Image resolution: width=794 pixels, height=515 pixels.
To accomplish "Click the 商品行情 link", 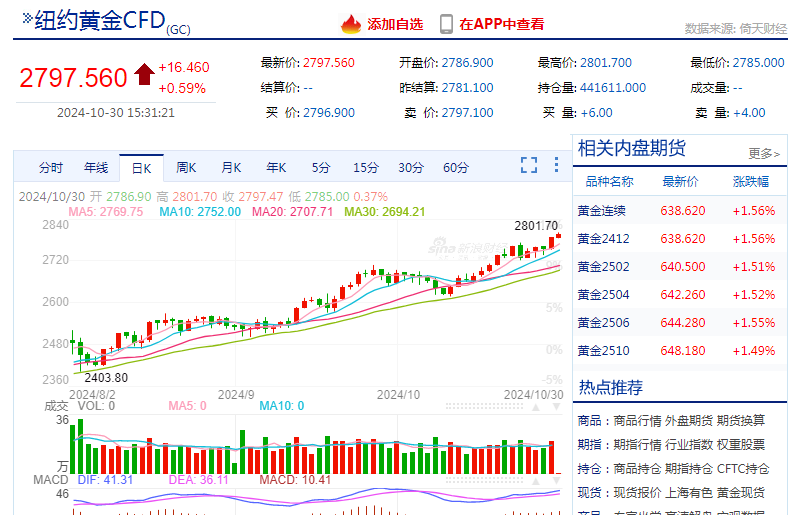I will point(637,420).
